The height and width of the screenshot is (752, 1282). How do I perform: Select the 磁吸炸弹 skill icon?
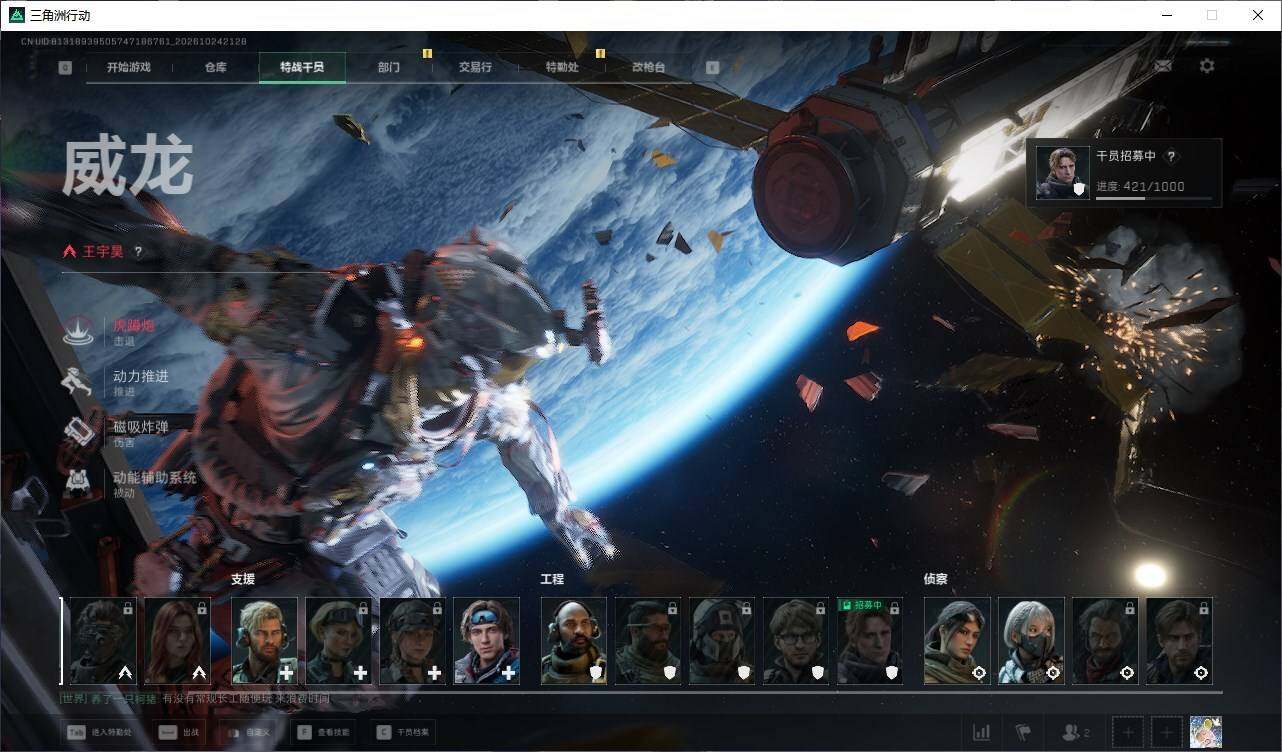(x=78, y=432)
